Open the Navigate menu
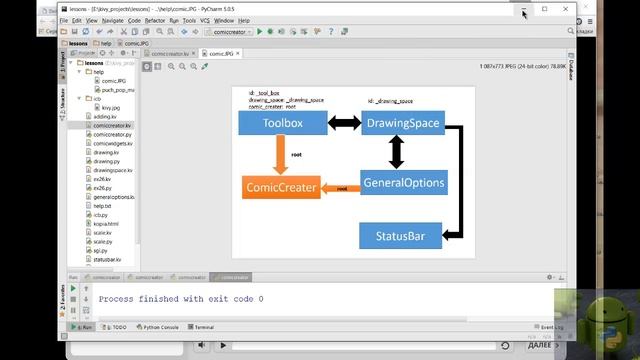 [x=113, y=20]
